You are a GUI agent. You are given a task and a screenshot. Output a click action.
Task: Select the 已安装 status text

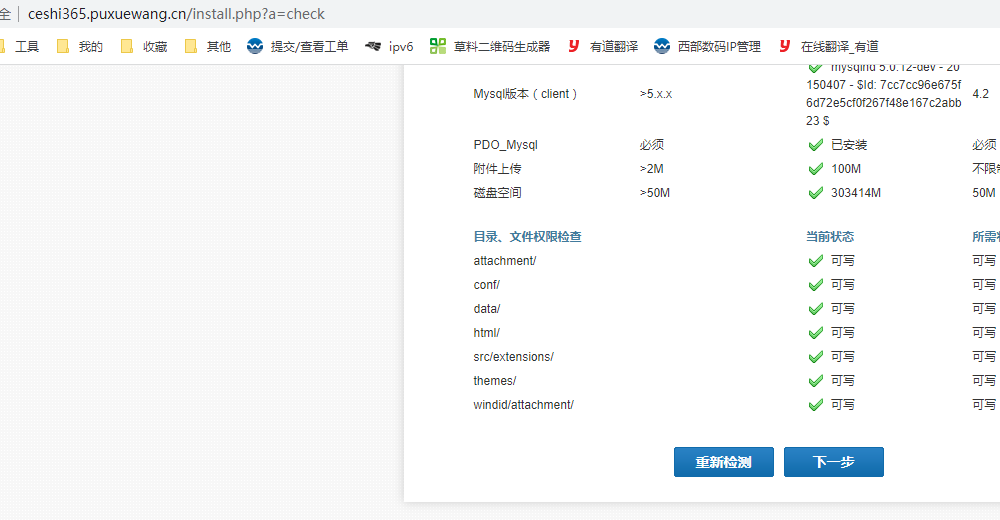(849, 145)
